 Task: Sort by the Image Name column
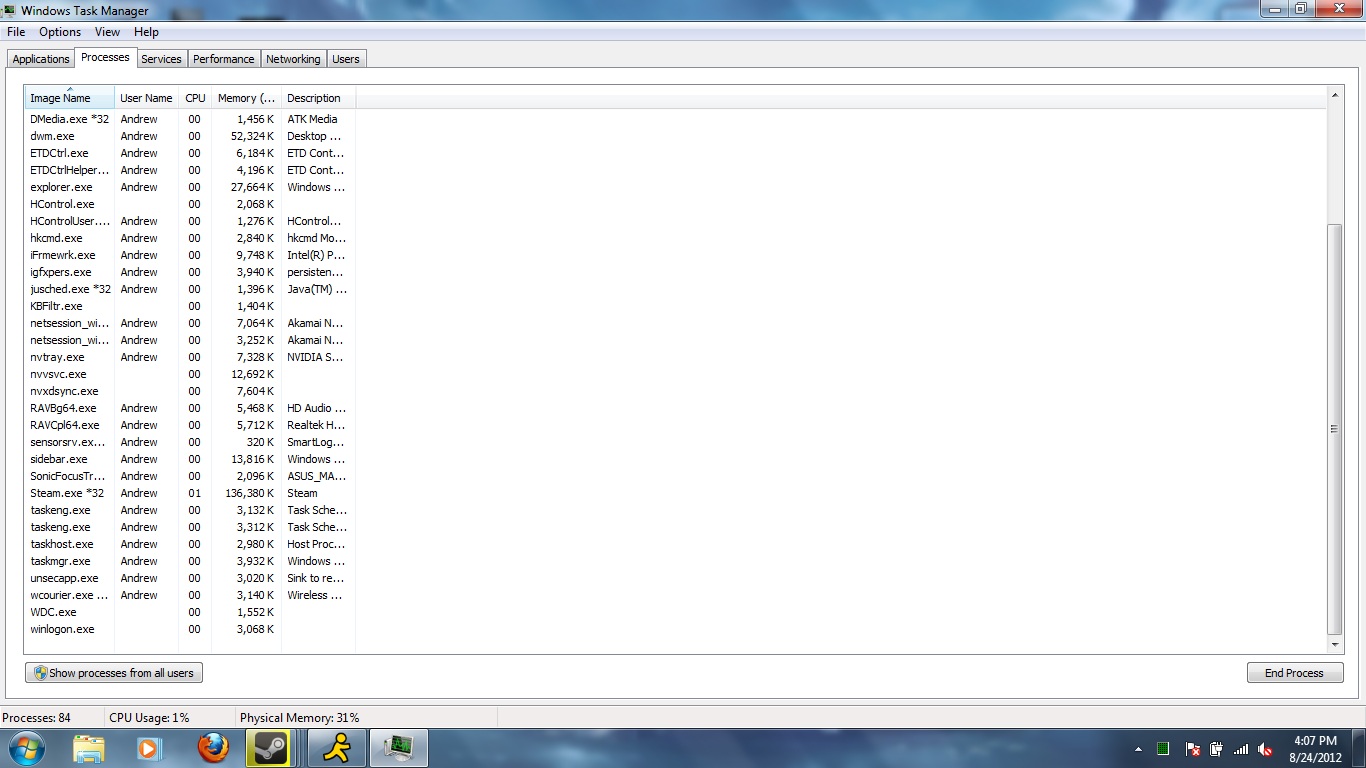point(70,98)
